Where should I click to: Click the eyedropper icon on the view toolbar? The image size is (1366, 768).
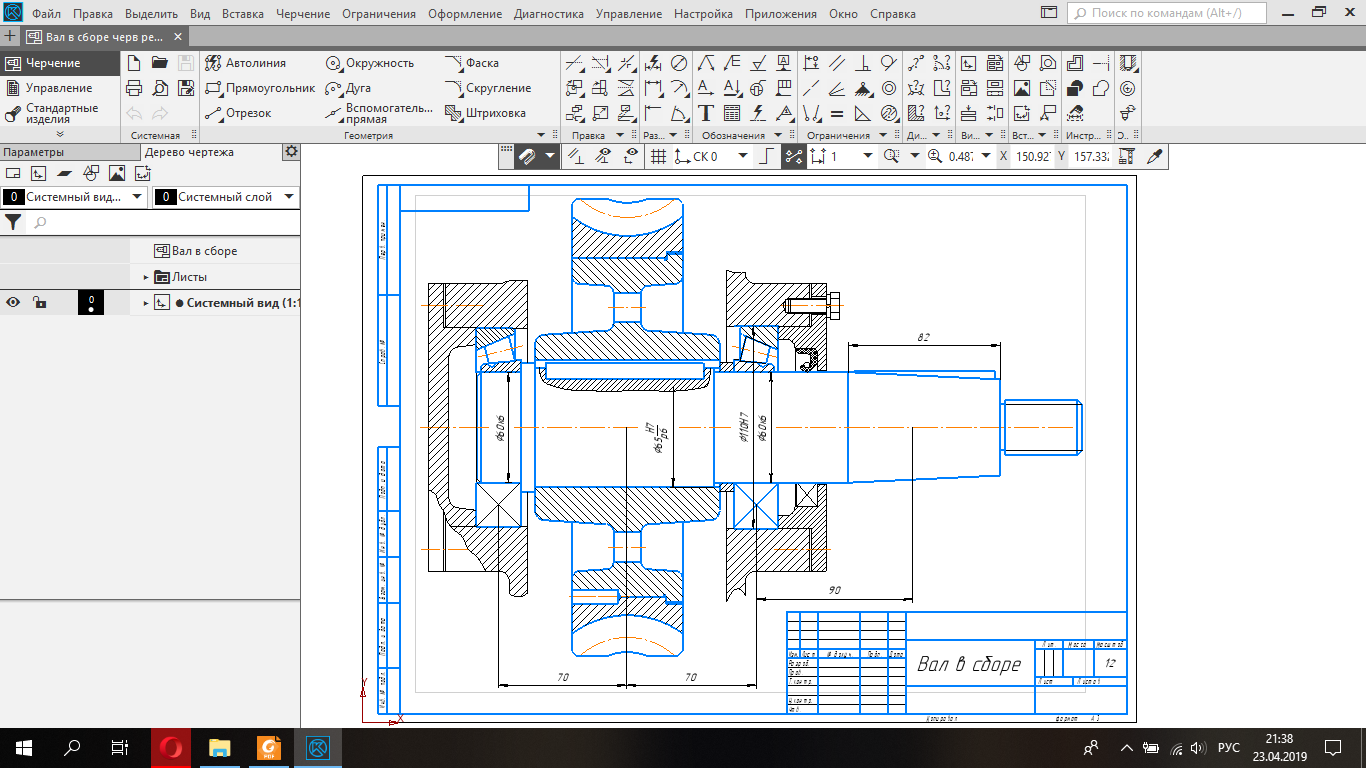(1155, 156)
